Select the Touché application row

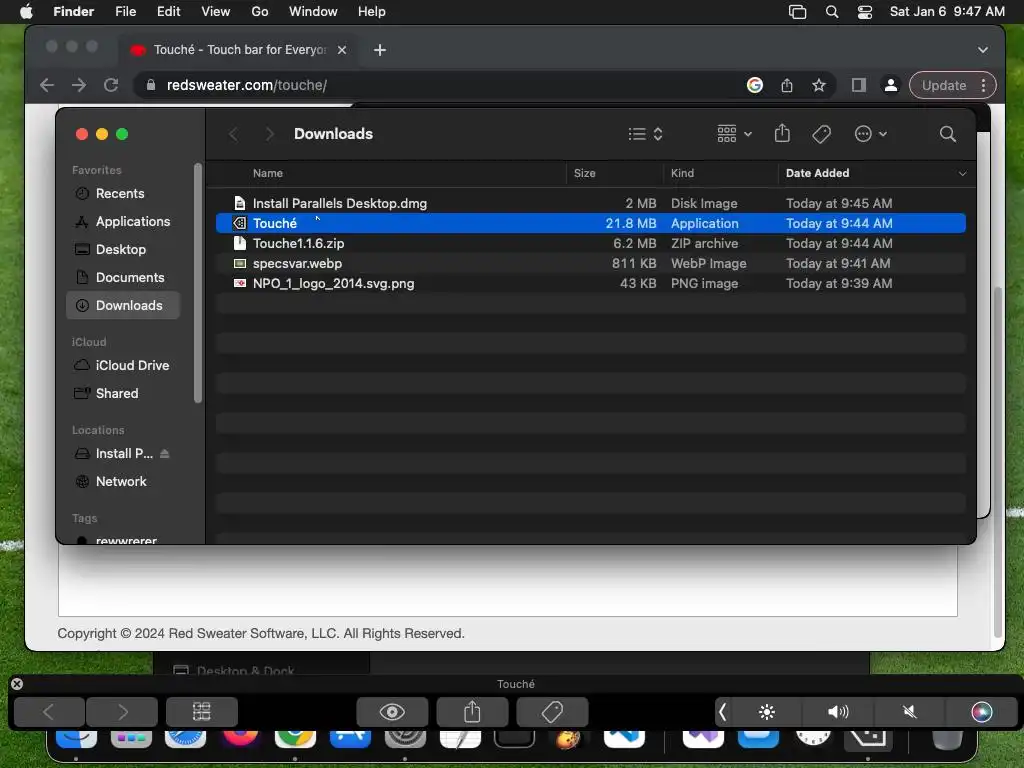pyautogui.click(x=590, y=223)
